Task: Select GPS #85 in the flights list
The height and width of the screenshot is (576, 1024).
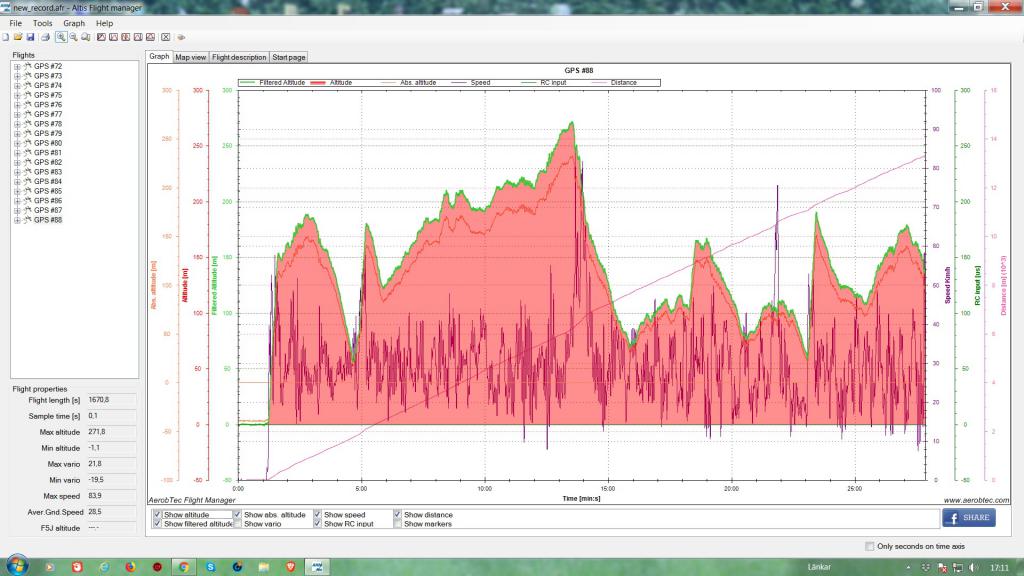Action: tap(48, 191)
